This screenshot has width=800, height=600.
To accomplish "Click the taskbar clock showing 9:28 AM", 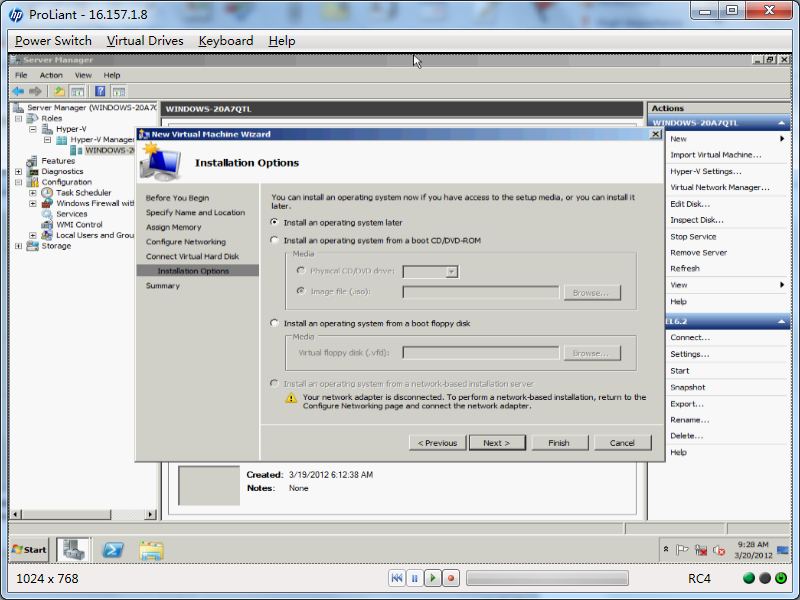I will [753, 550].
